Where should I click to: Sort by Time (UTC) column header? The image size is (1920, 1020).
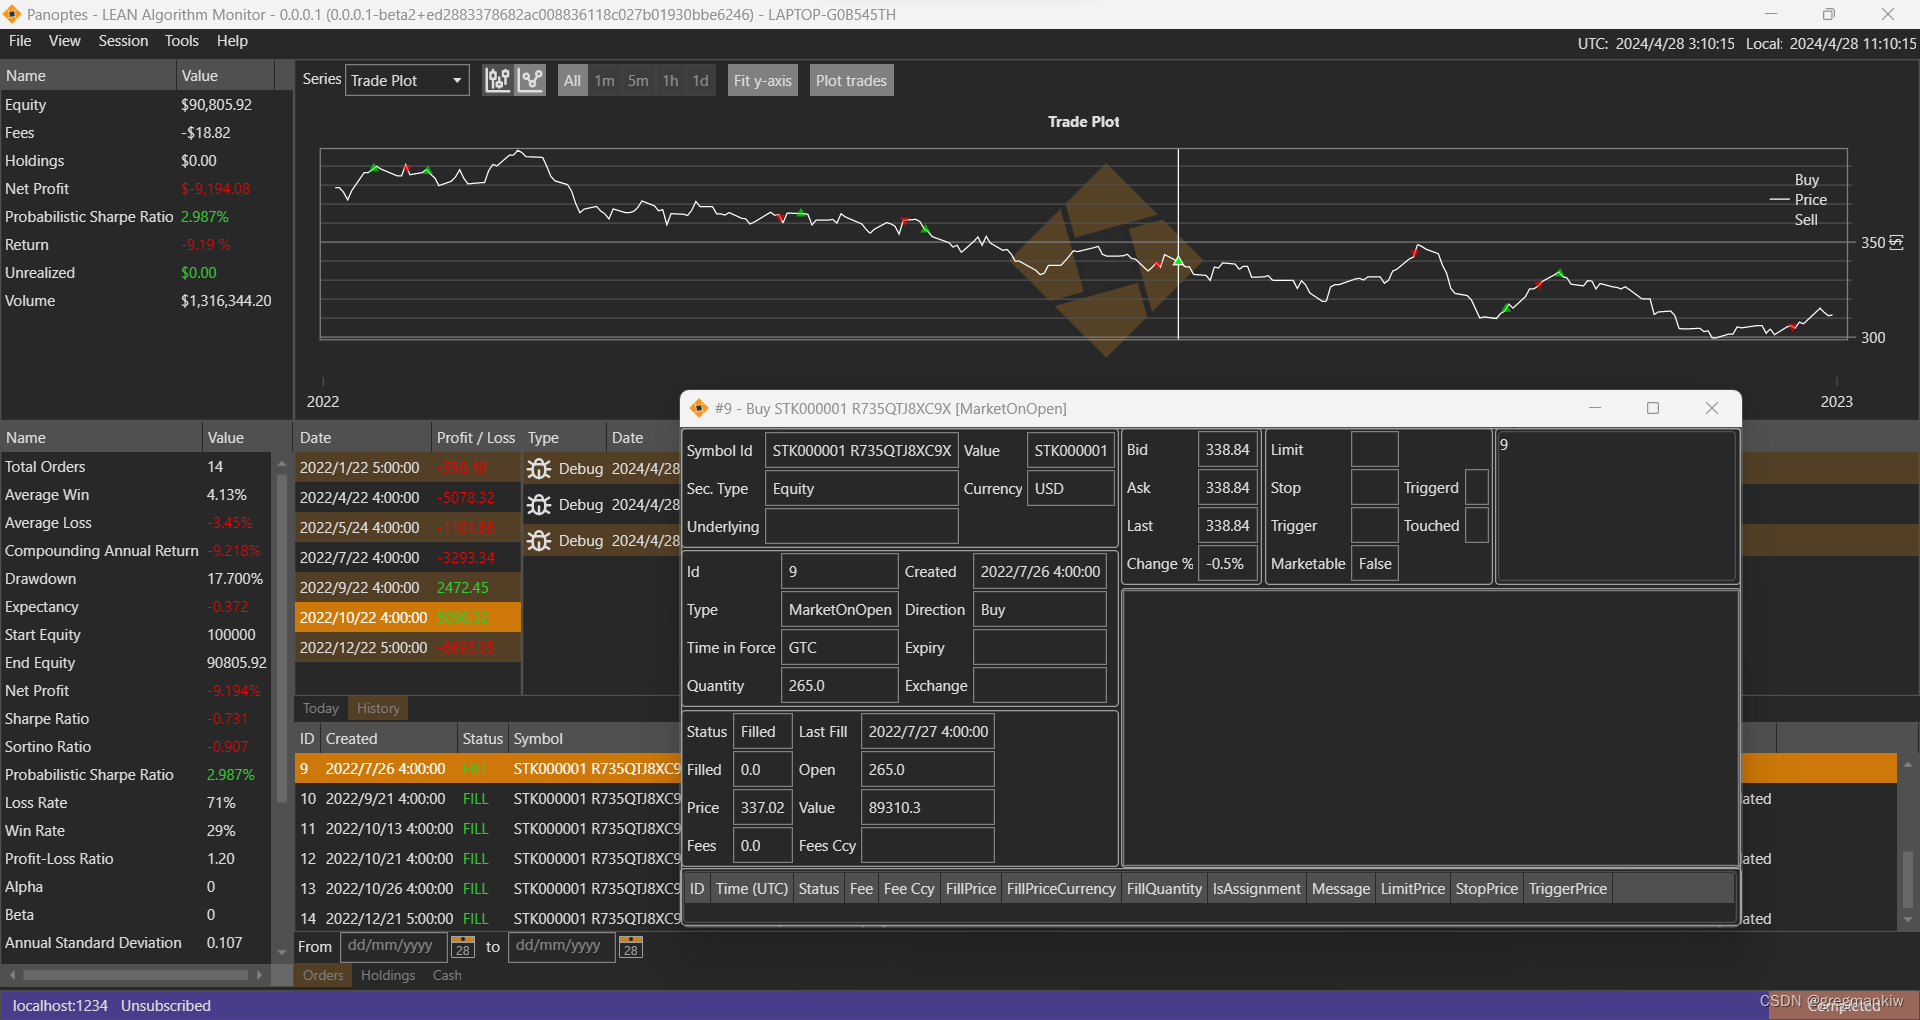tap(752, 889)
